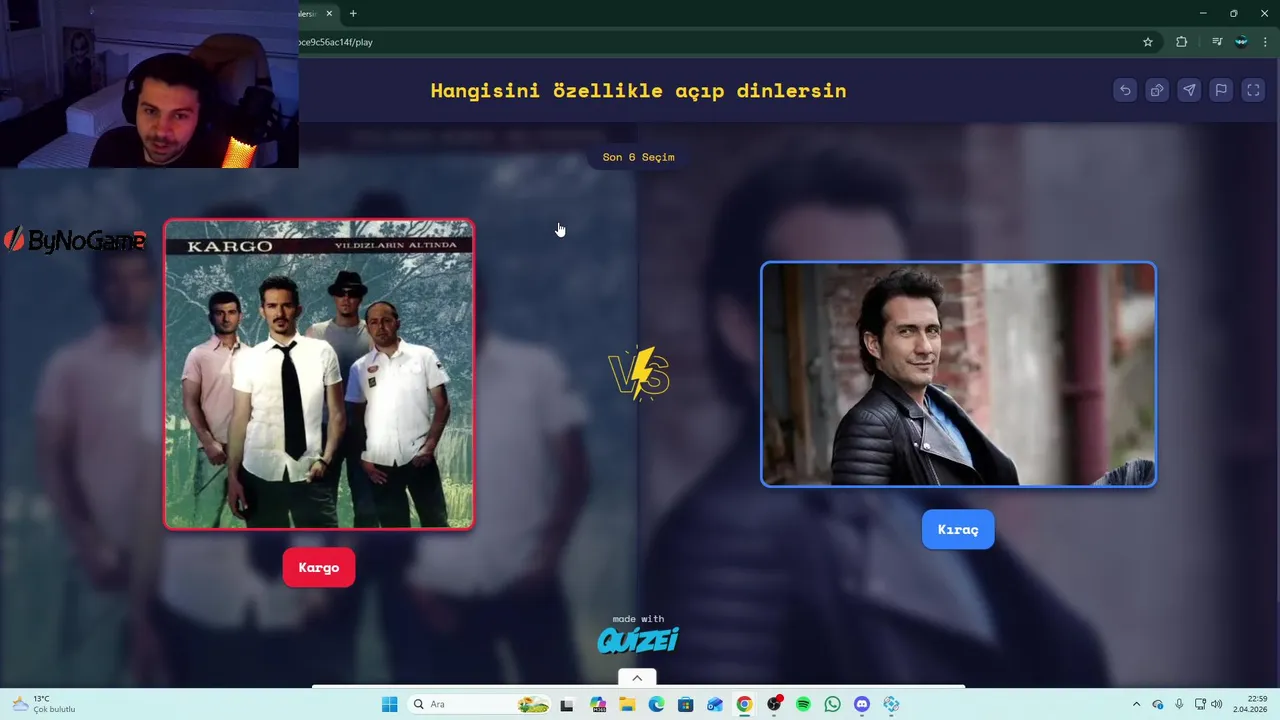
Task: Open the browser extensions puzzle icon
Action: coord(1182,42)
